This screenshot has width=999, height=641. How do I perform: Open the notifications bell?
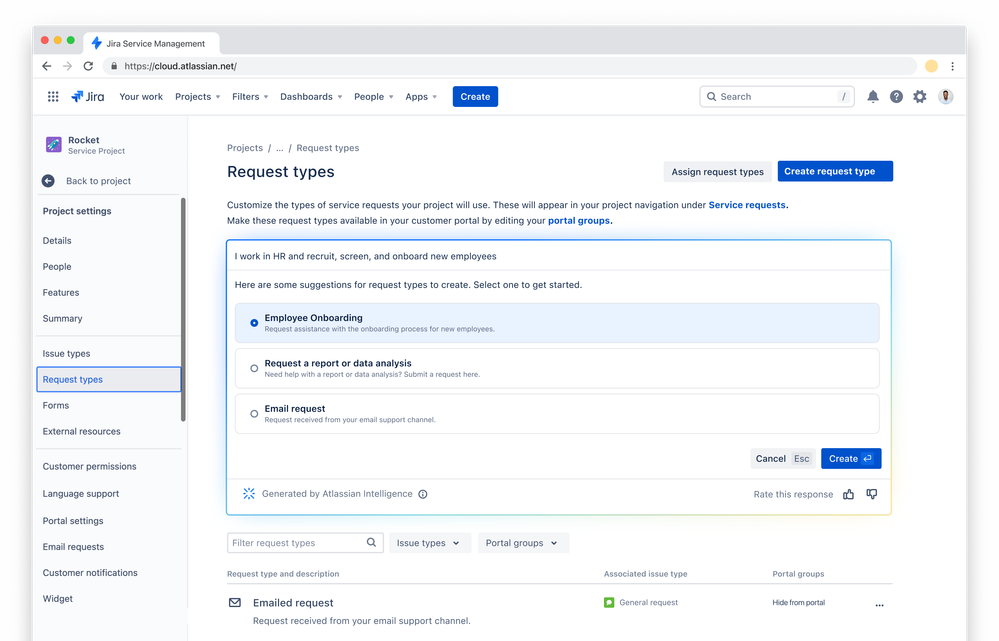click(873, 96)
